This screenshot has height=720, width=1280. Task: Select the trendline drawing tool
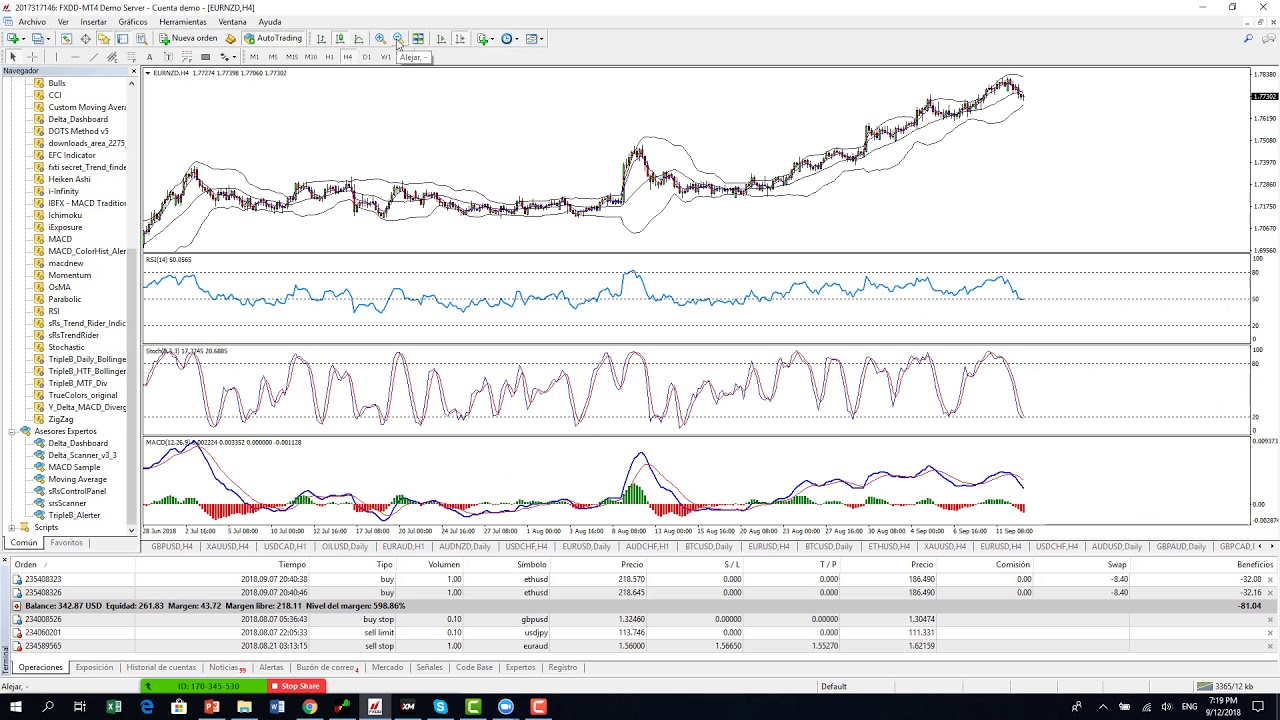(94, 57)
